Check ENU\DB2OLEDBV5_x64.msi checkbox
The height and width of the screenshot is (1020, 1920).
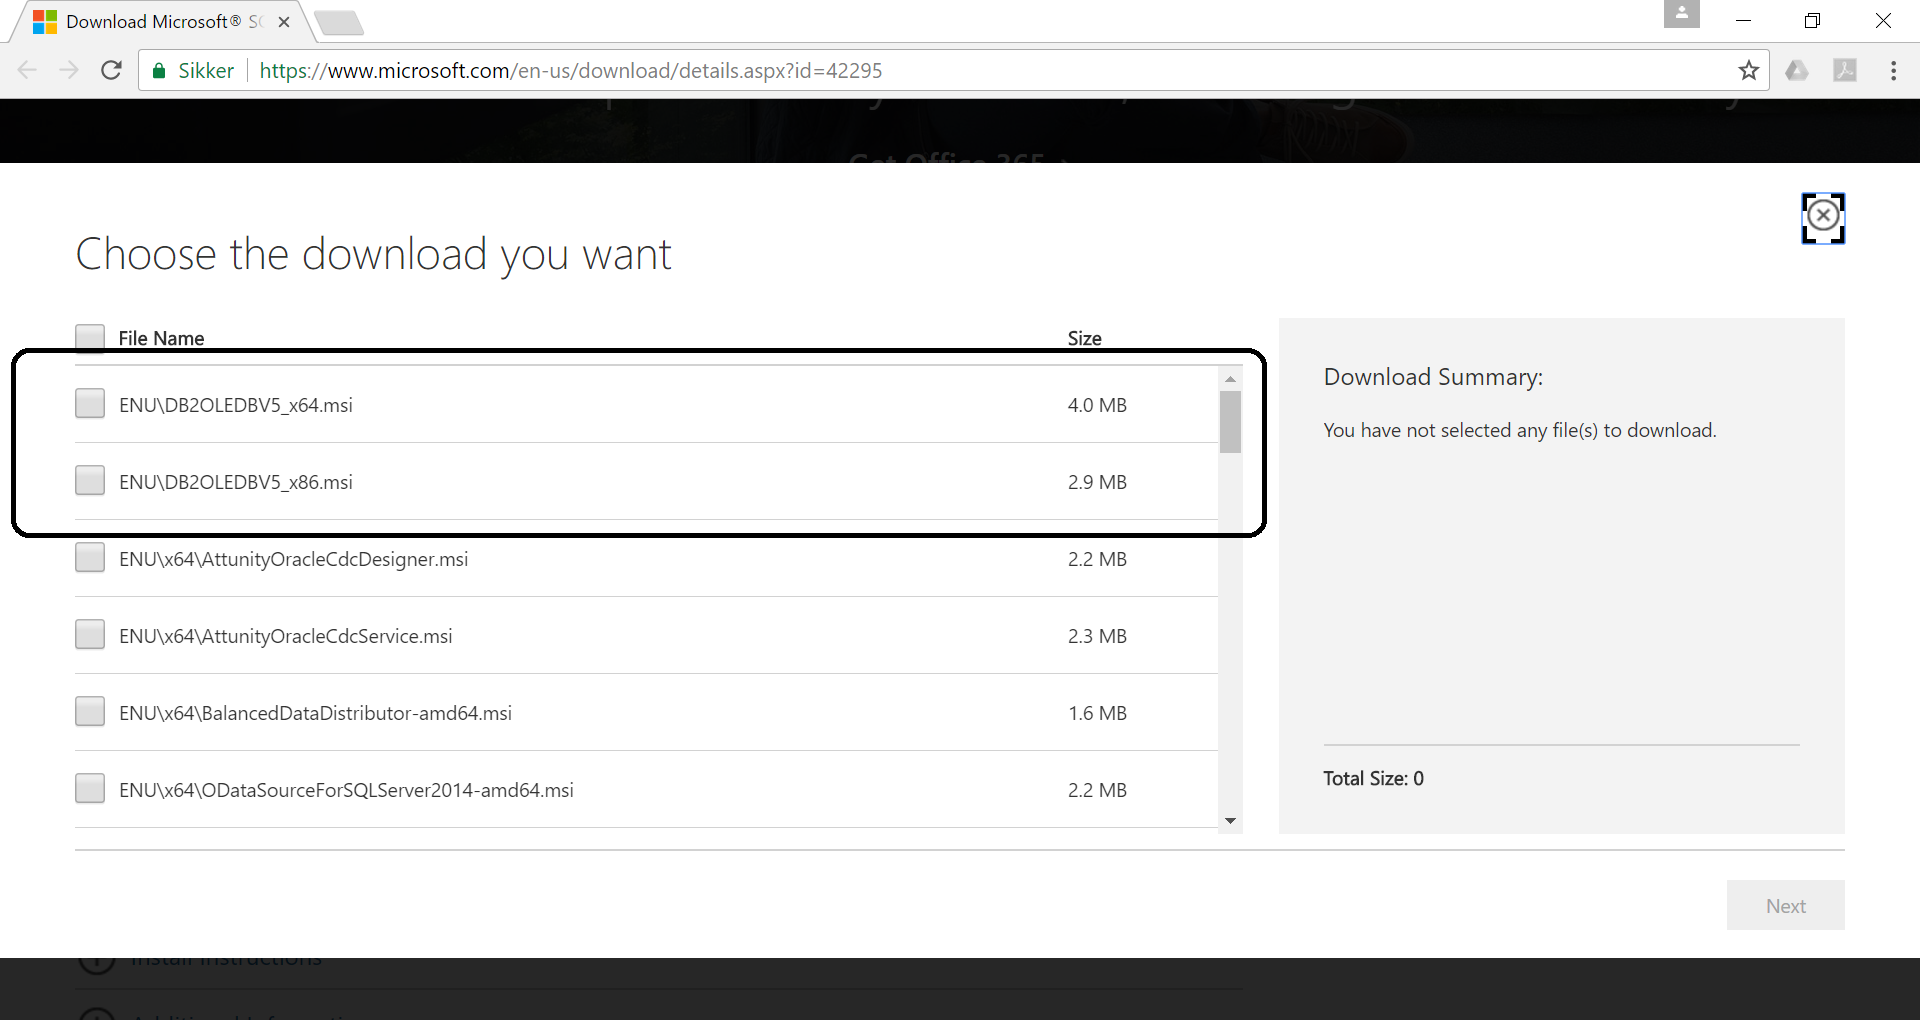click(90, 403)
